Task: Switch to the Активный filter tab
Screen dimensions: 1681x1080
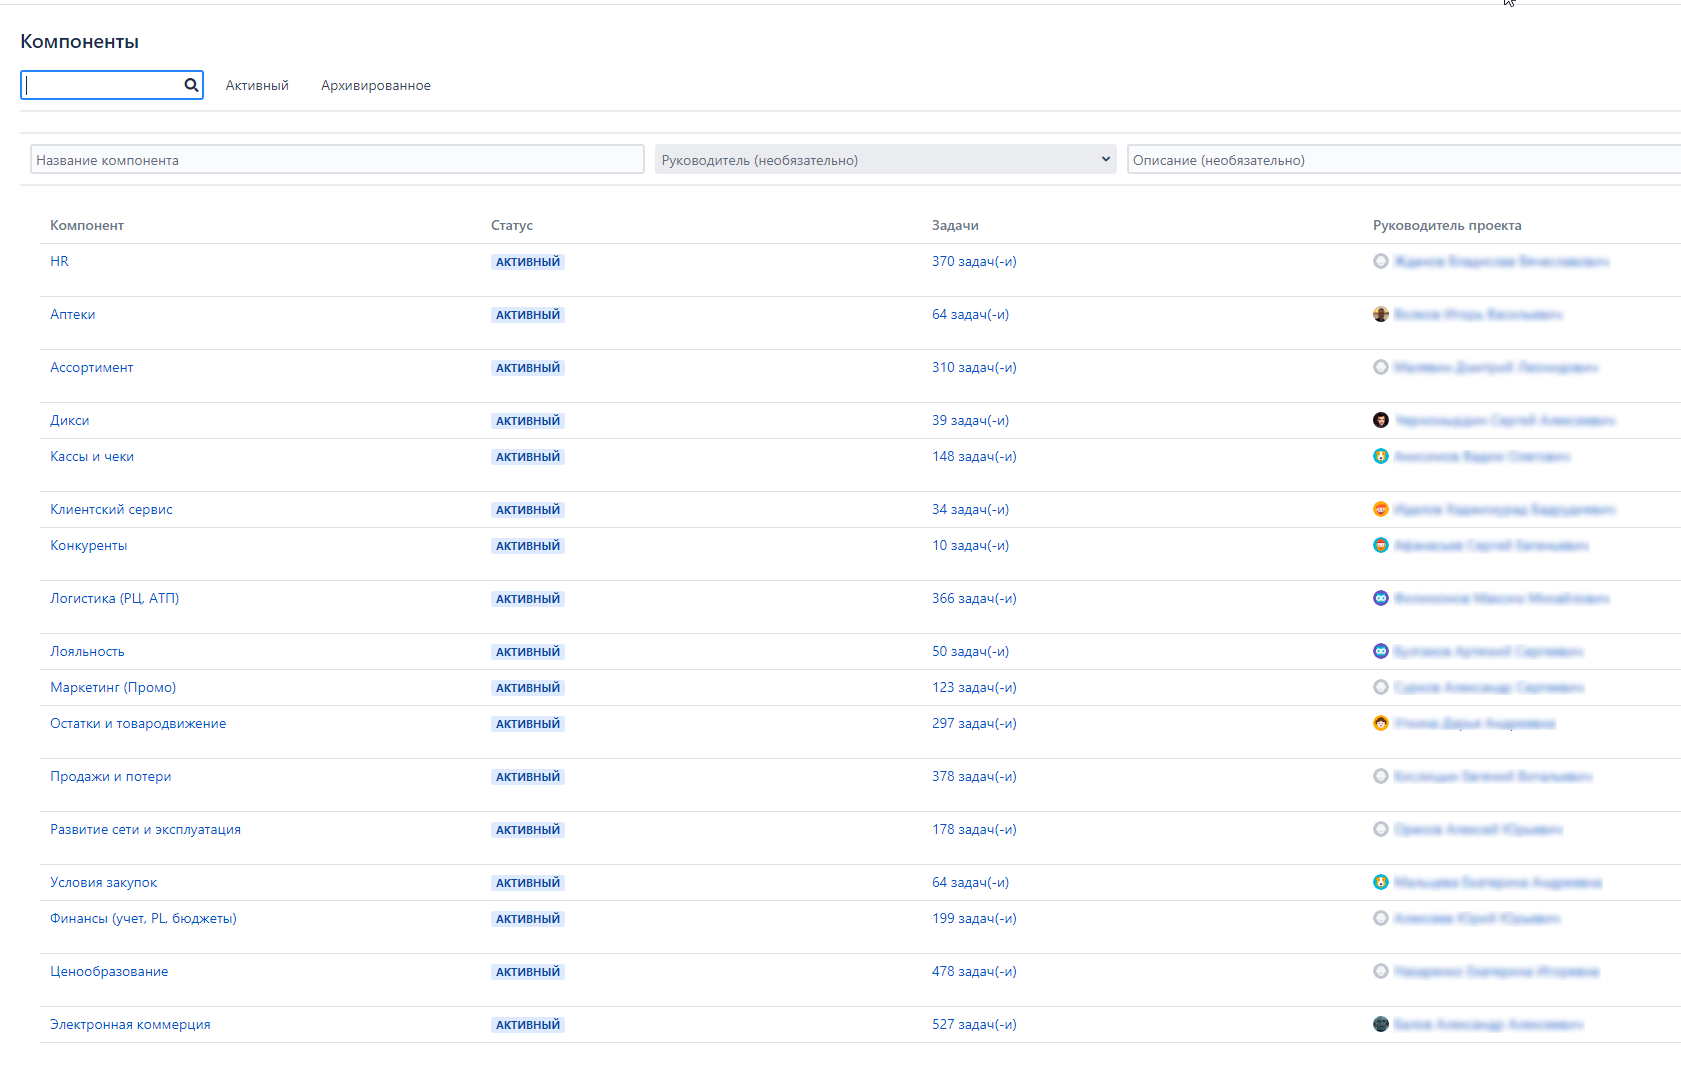Action: click(x=257, y=85)
